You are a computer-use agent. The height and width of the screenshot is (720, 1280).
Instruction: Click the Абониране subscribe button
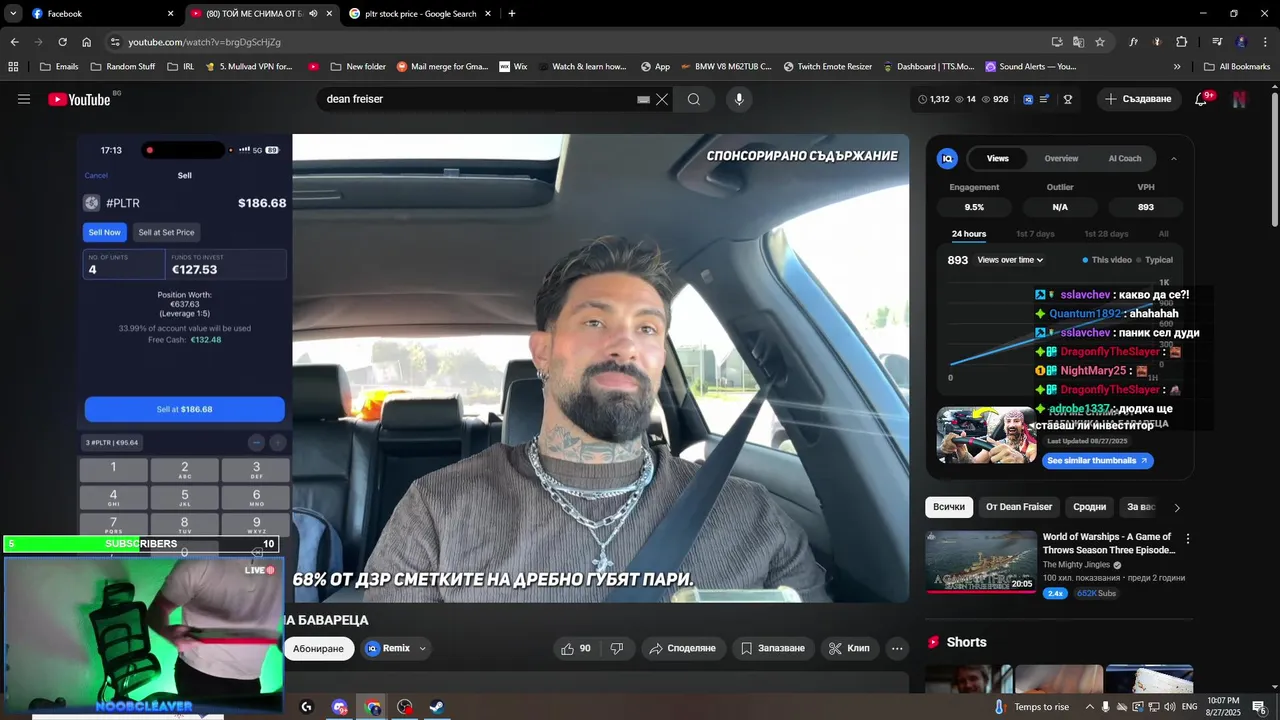[x=318, y=648]
